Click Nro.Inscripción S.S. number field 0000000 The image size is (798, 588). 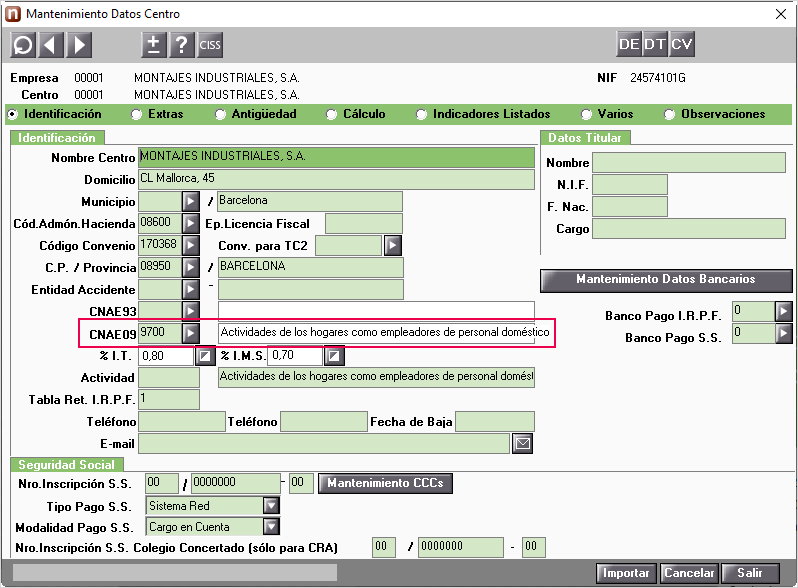[236, 483]
